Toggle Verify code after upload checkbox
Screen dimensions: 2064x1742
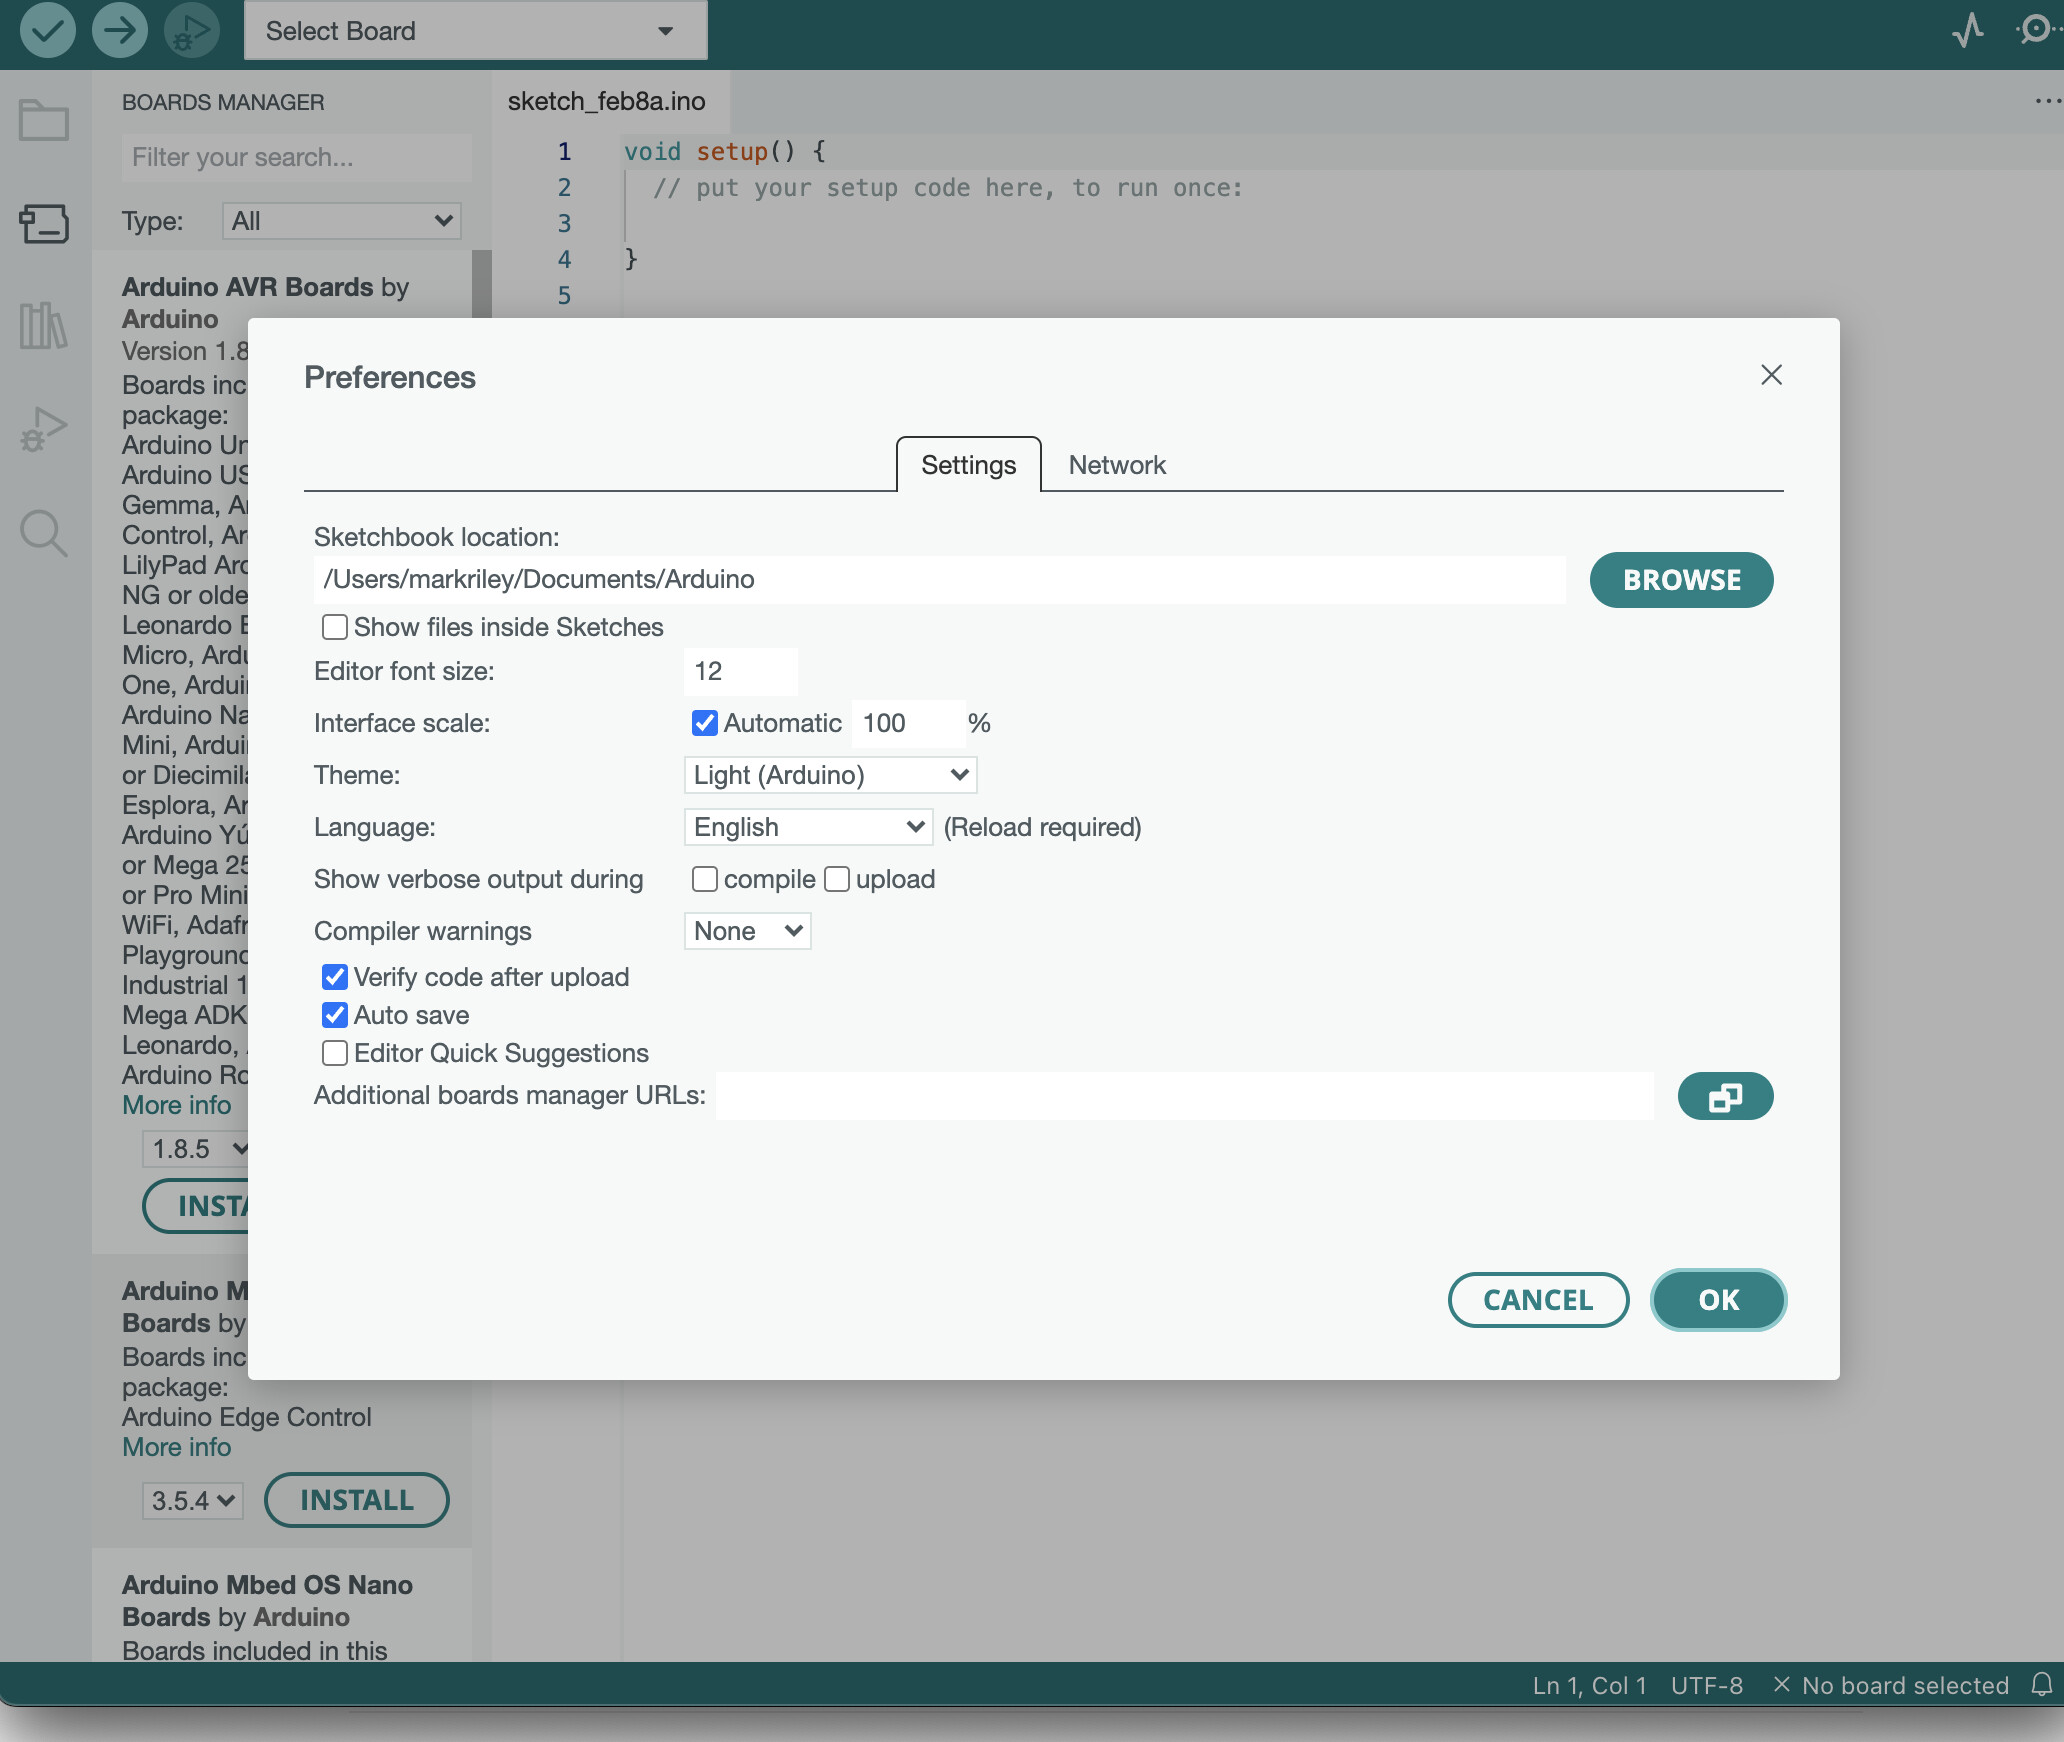[x=335, y=977]
